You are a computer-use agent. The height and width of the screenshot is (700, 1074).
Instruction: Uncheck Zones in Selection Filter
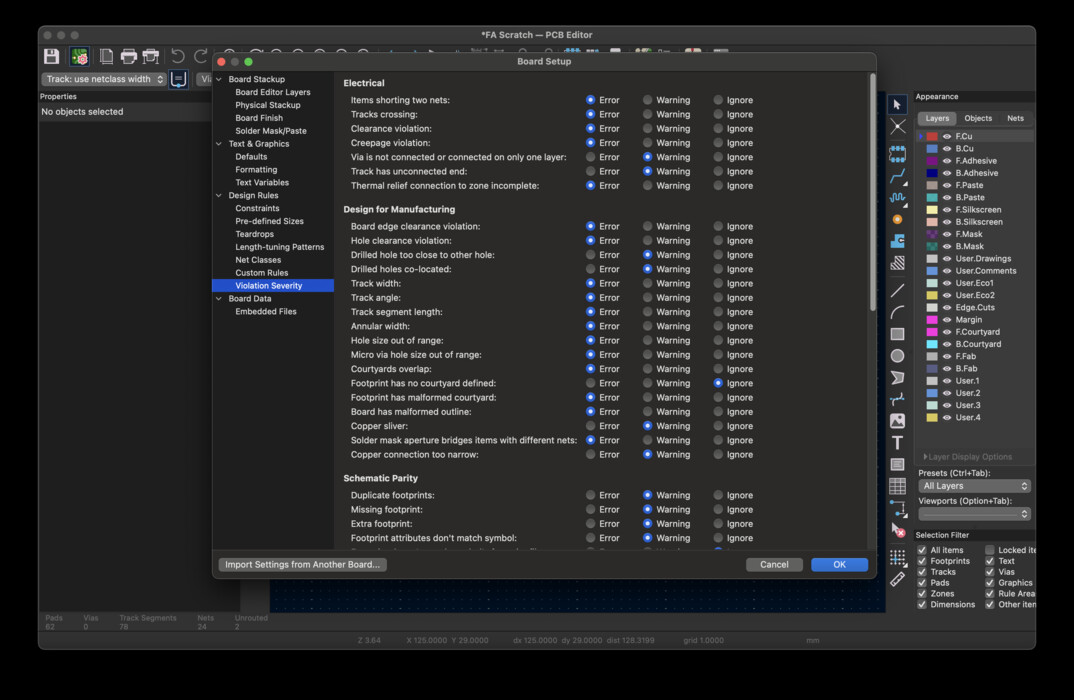[922, 594]
